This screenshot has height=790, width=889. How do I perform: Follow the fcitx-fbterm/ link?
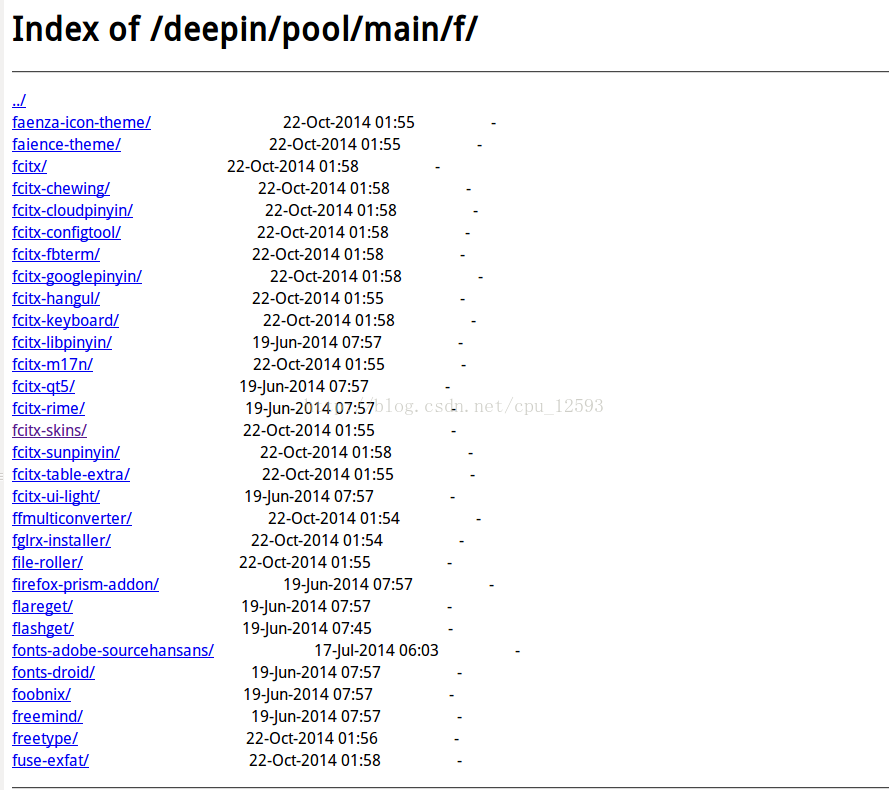click(56, 255)
